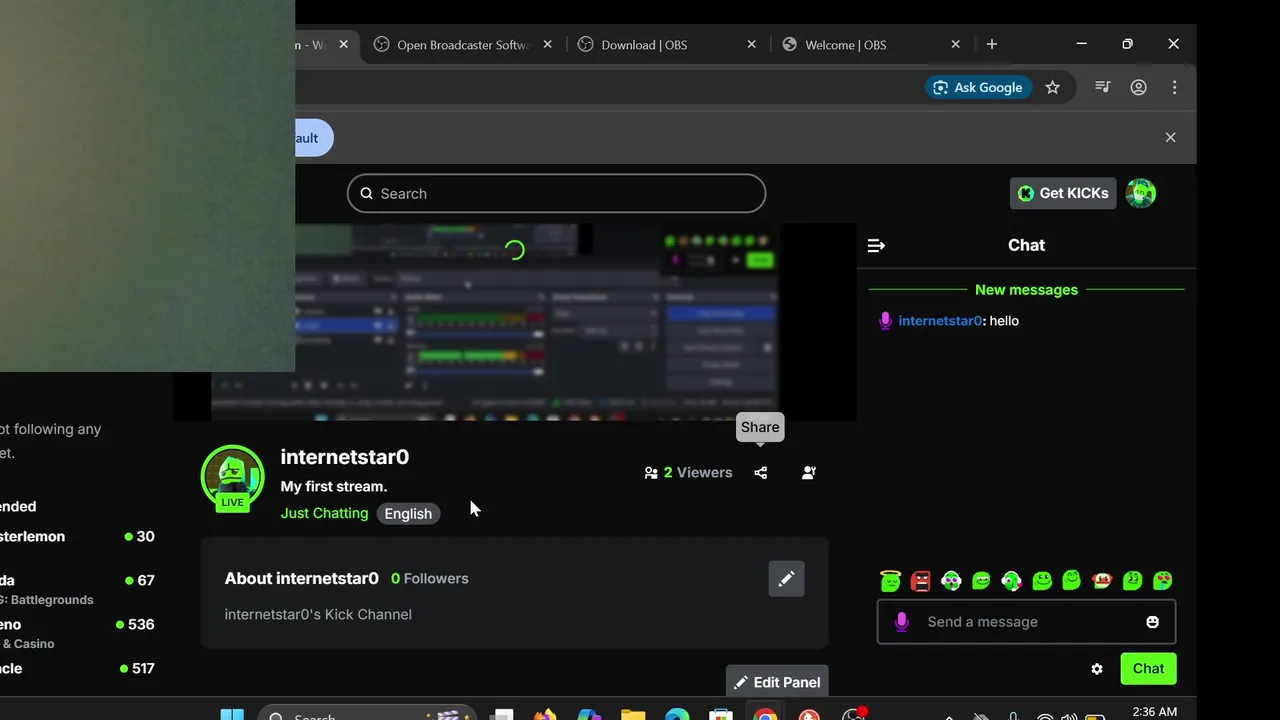
Task: Focus the Kick search field
Action: (556, 193)
